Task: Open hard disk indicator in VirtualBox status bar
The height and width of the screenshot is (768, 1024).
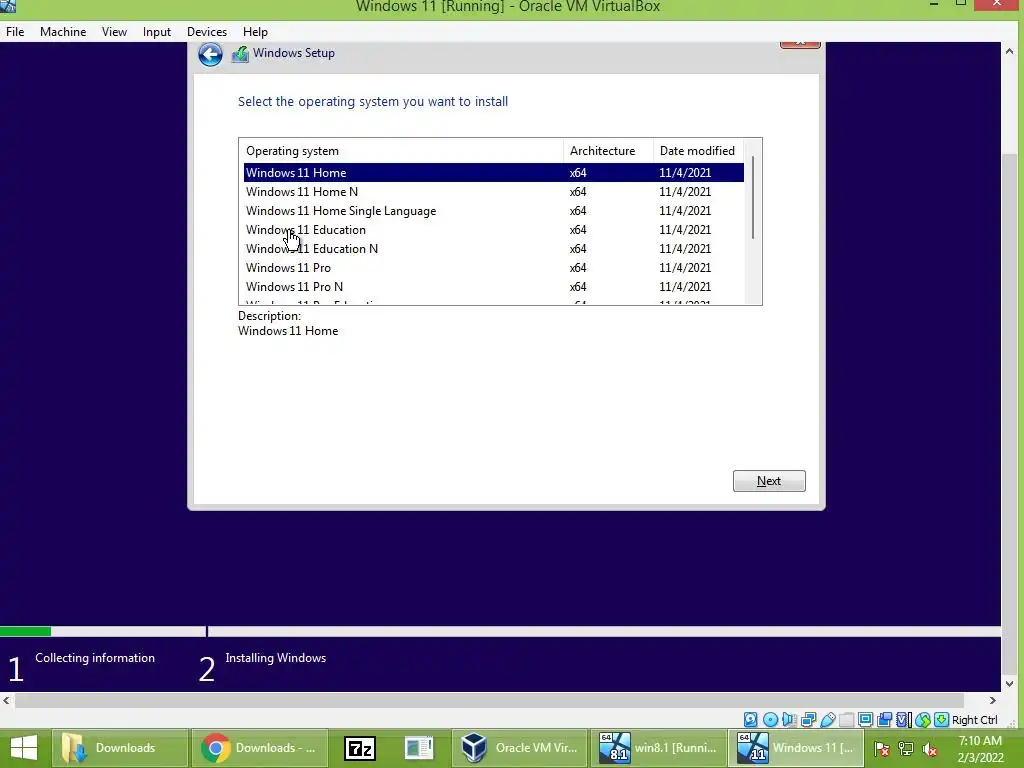Action: coord(751,720)
